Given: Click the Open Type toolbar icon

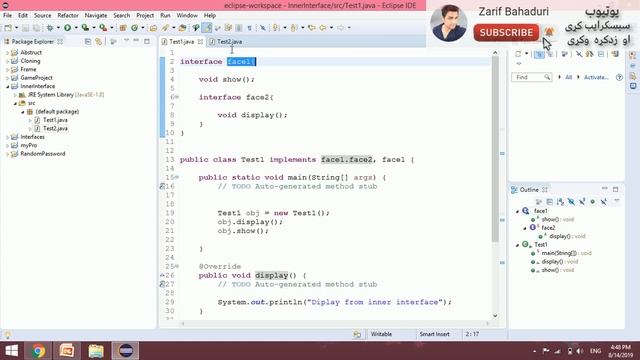Looking at the screenshot, I should pyautogui.click(x=153, y=28).
